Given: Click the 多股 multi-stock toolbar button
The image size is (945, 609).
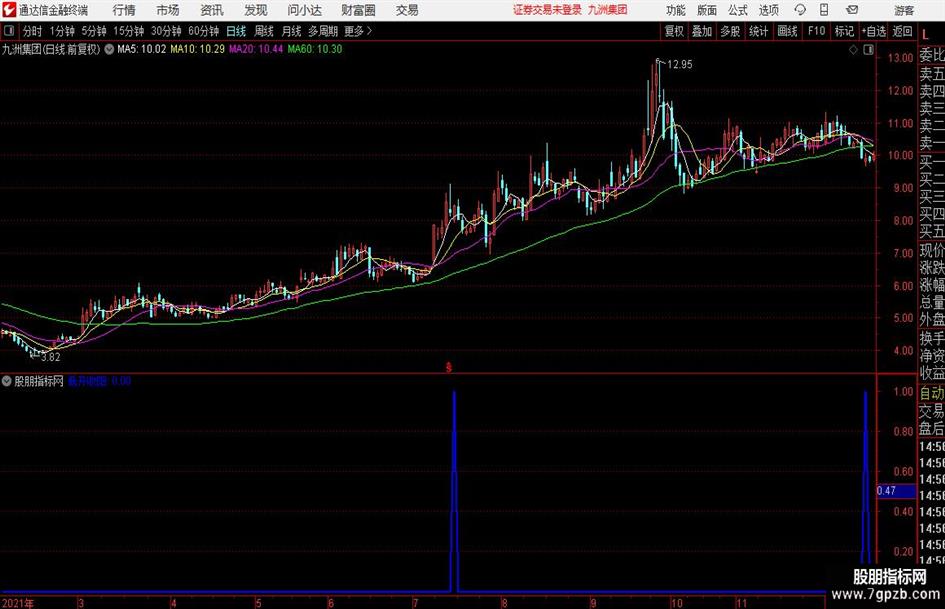Looking at the screenshot, I should [x=730, y=31].
